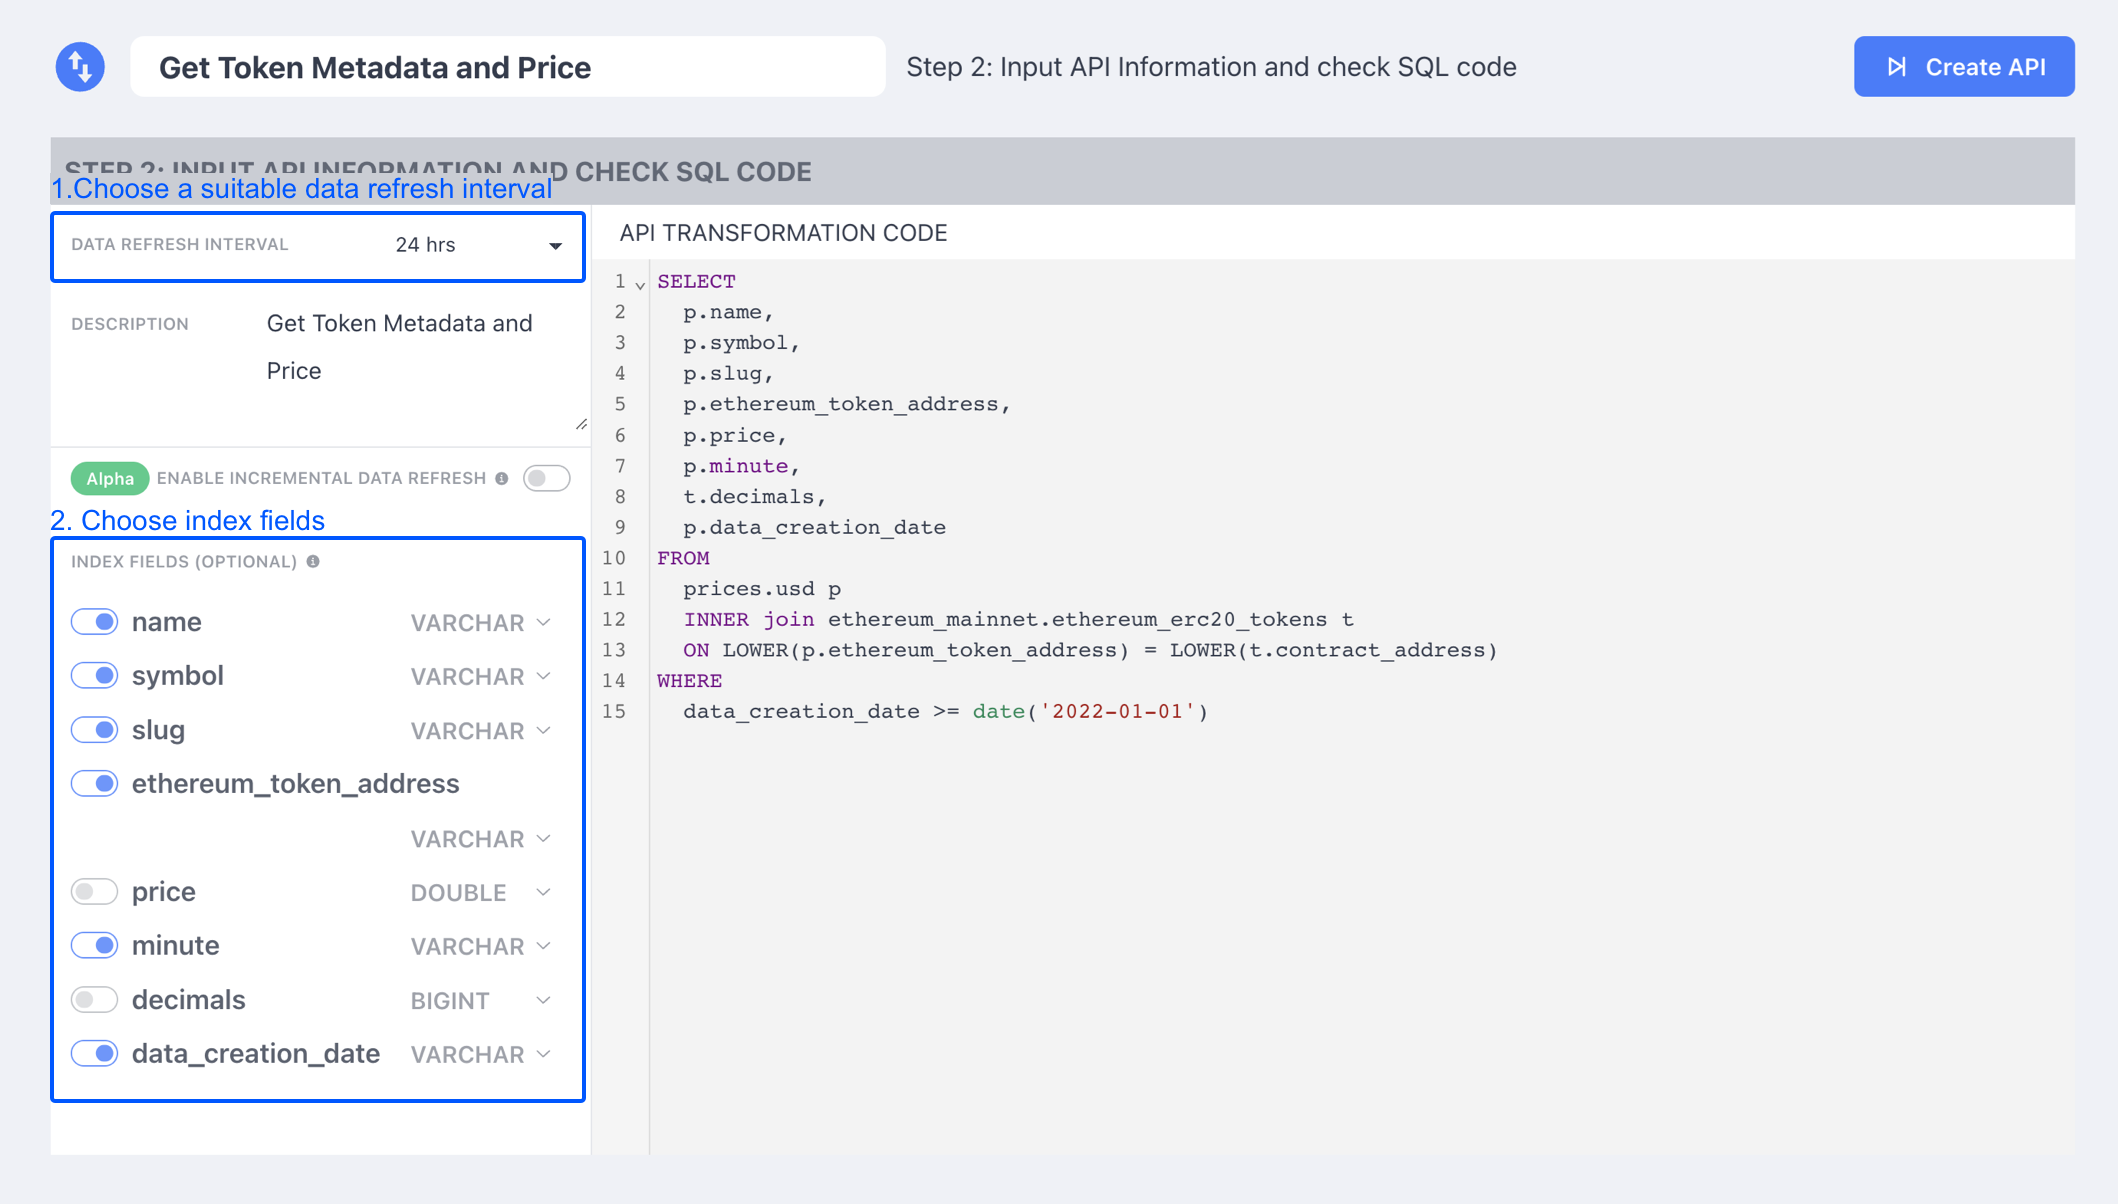Turn off the minute index toggle
The width and height of the screenshot is (2118, 1204).
[95, 945]
